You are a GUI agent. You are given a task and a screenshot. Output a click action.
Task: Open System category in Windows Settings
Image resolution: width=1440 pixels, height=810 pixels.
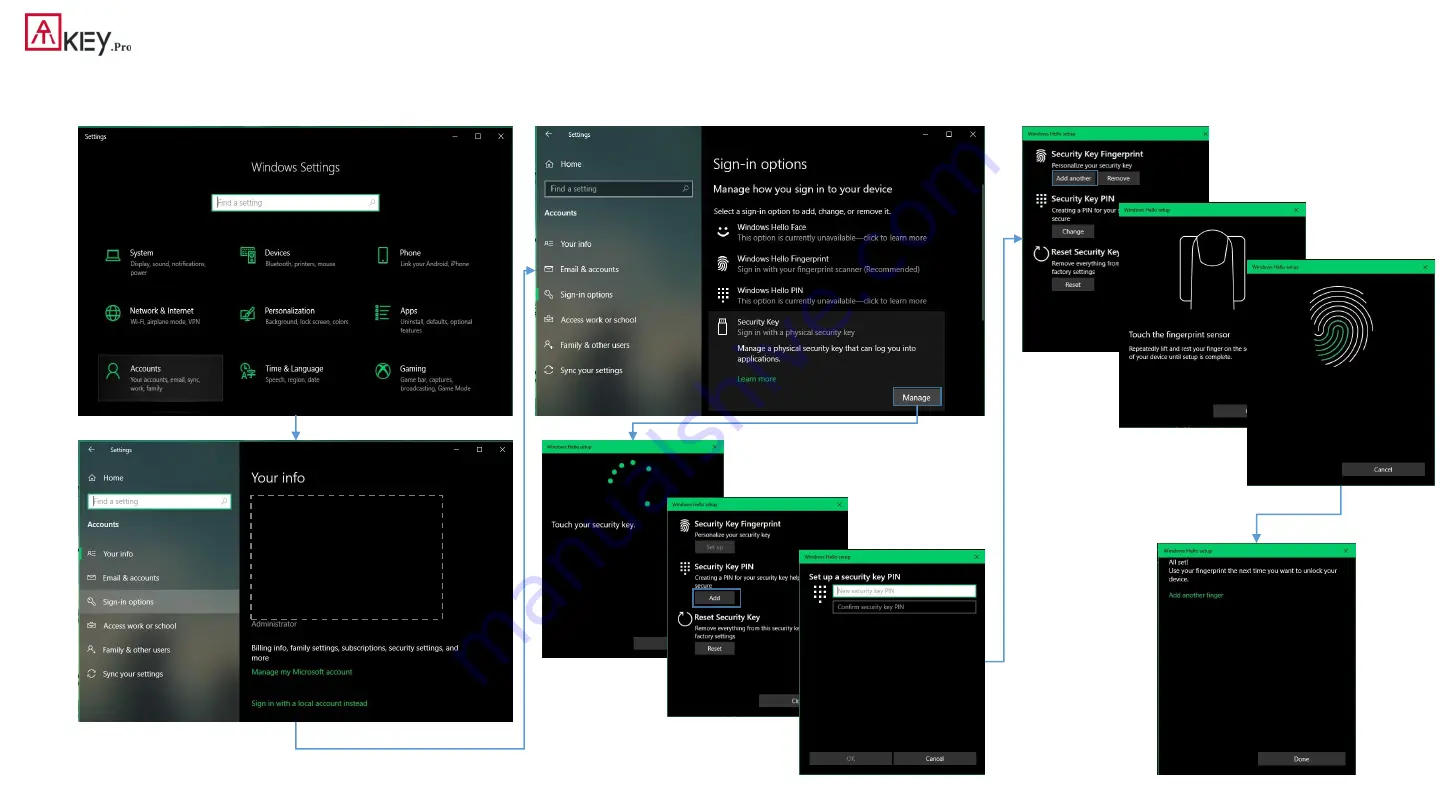pyautogui.click(x=156, y=262)
